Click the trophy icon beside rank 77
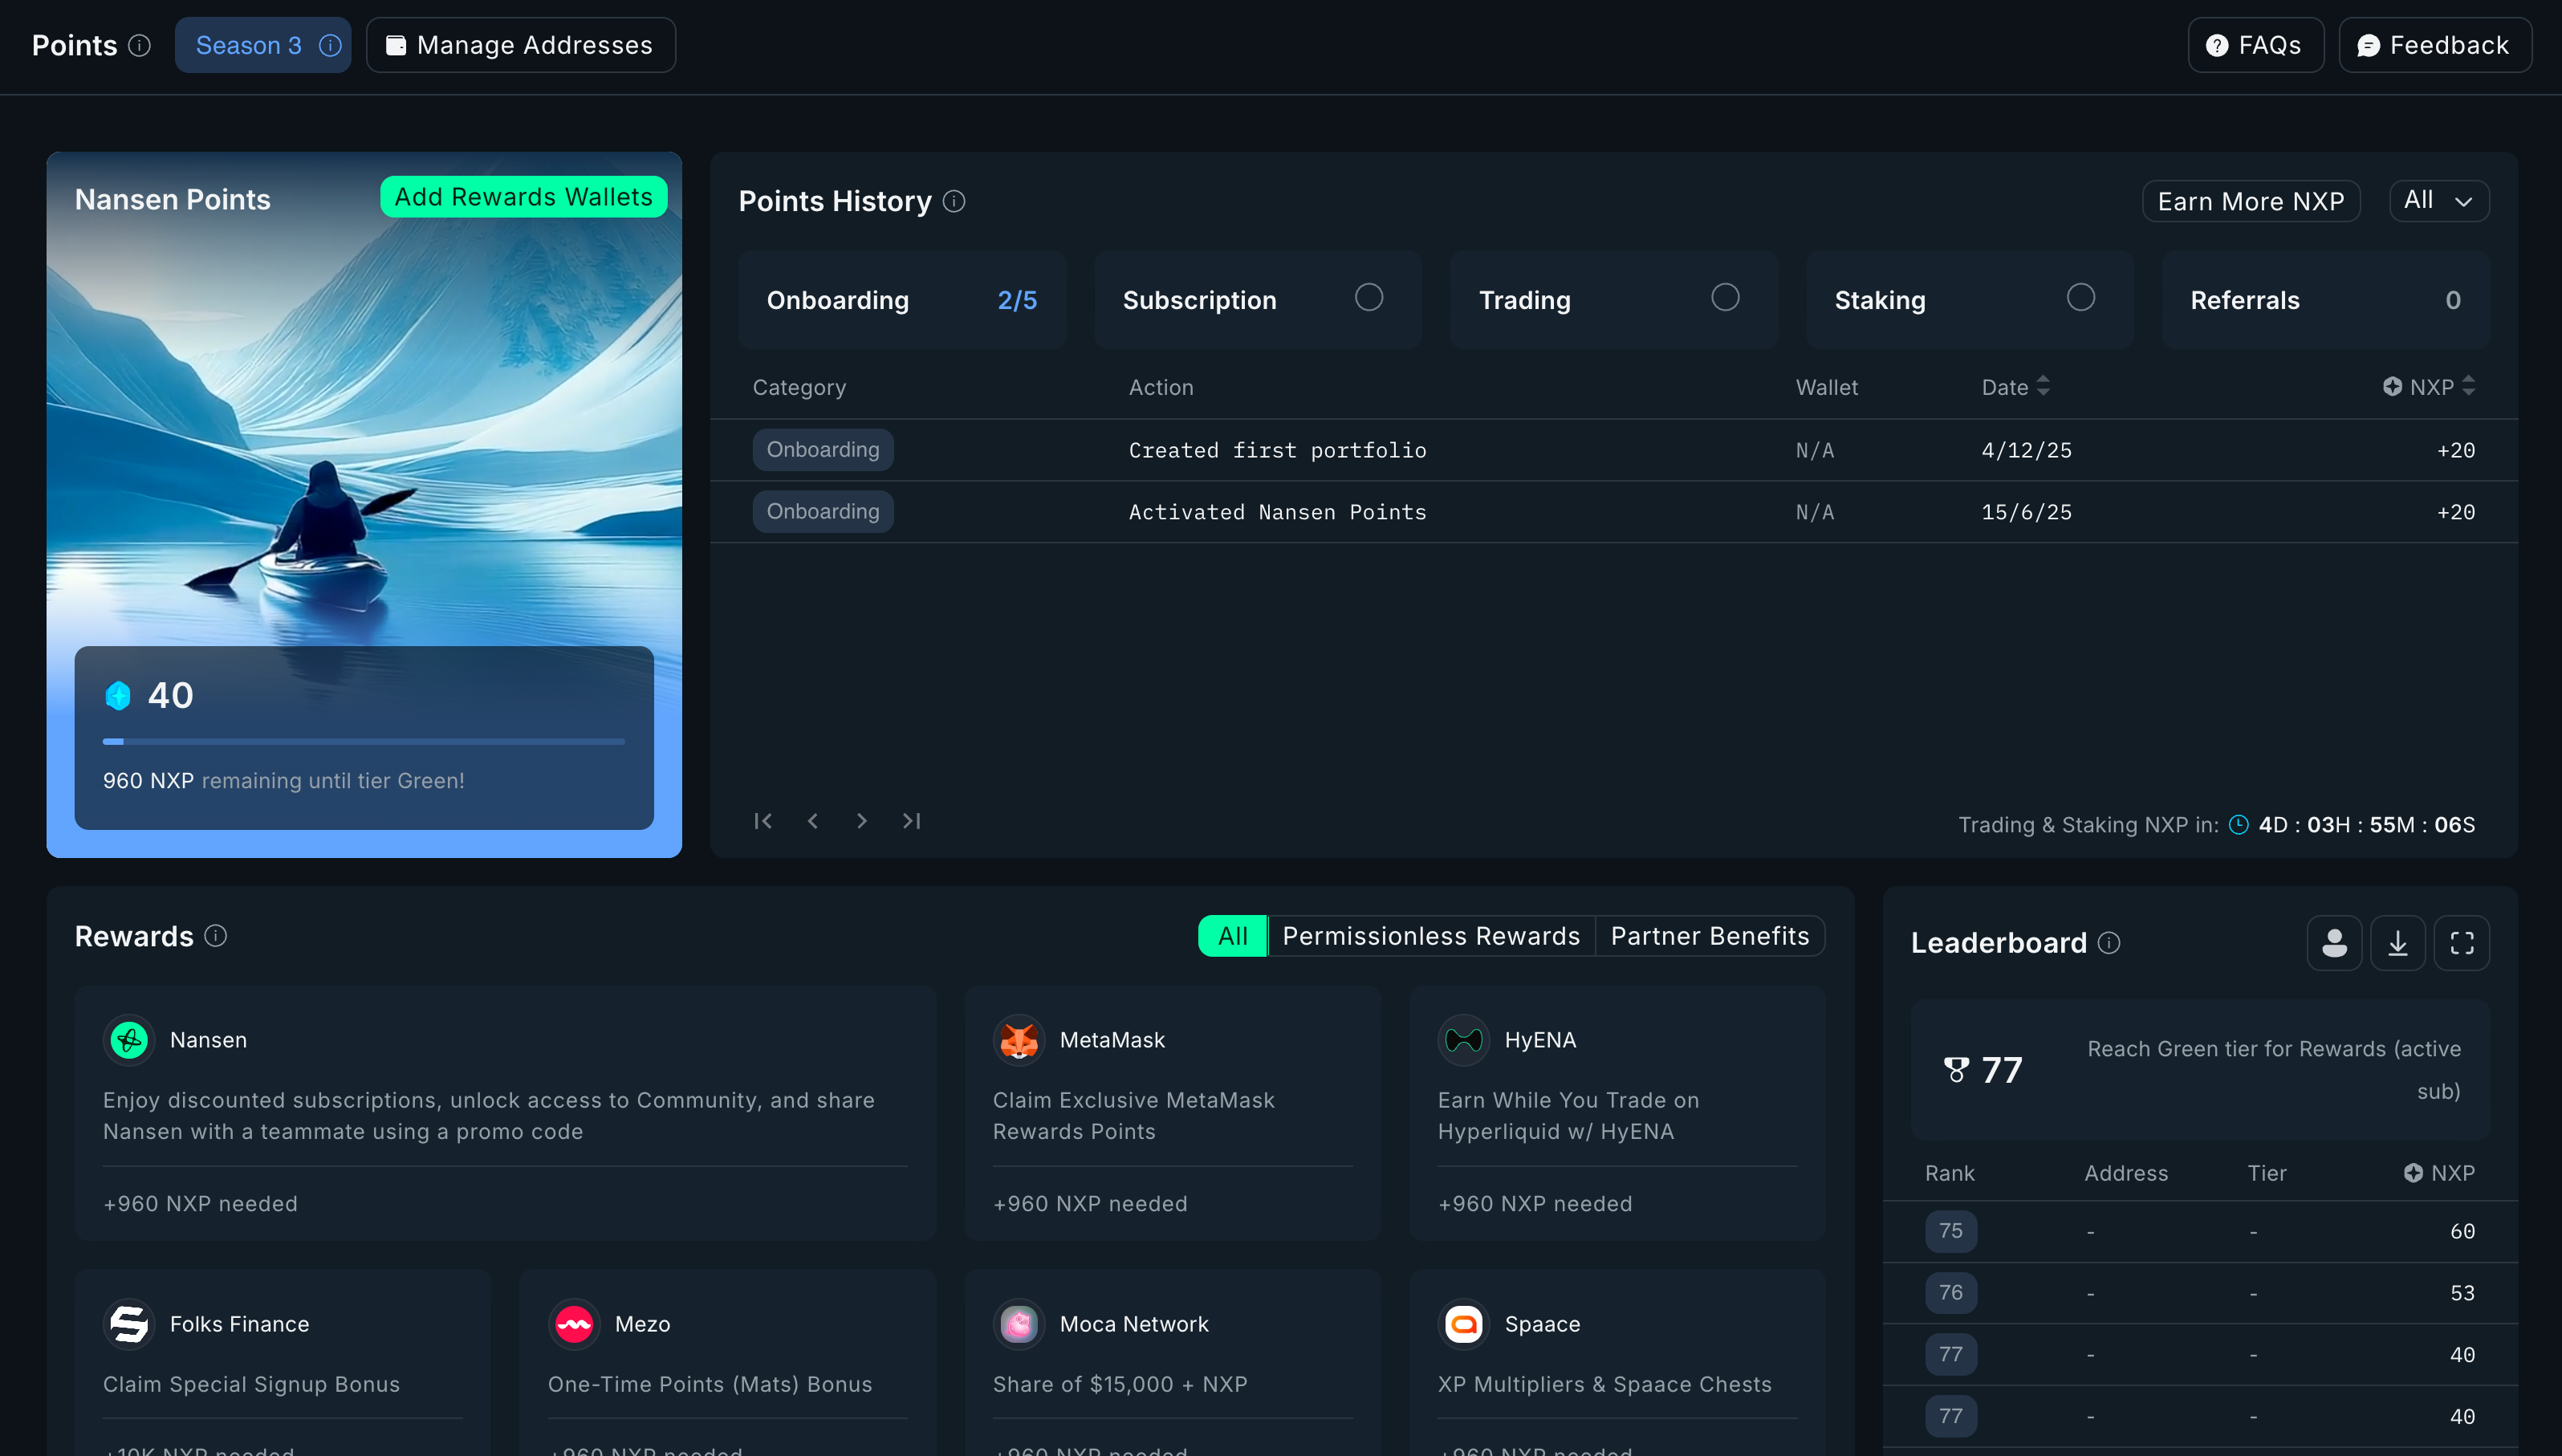Viewport: 2562px width, 1456px height. click(x=1956, y=1069)
